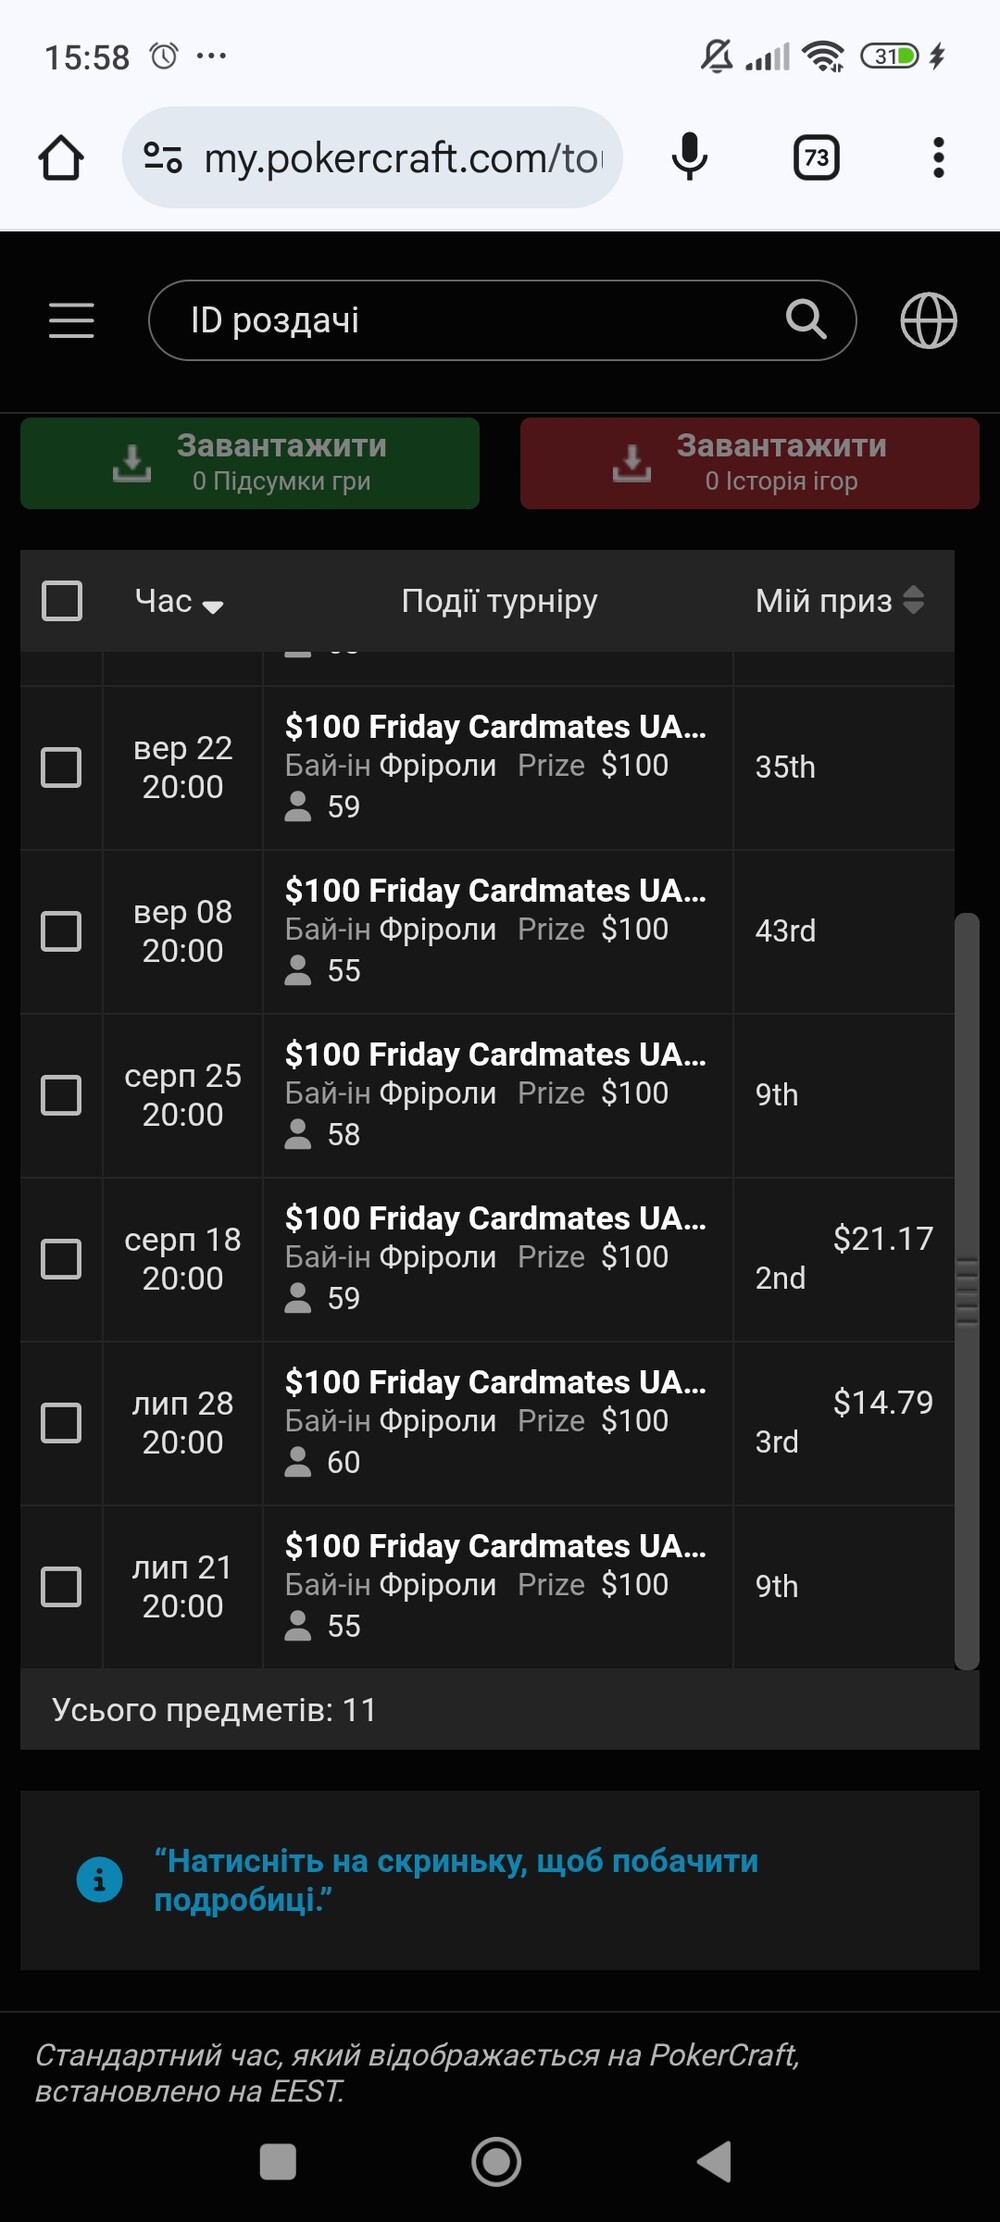This screenshot has height=2222, width=1000.
Task: Sort by Час column arrow
Action: [212, 605]
